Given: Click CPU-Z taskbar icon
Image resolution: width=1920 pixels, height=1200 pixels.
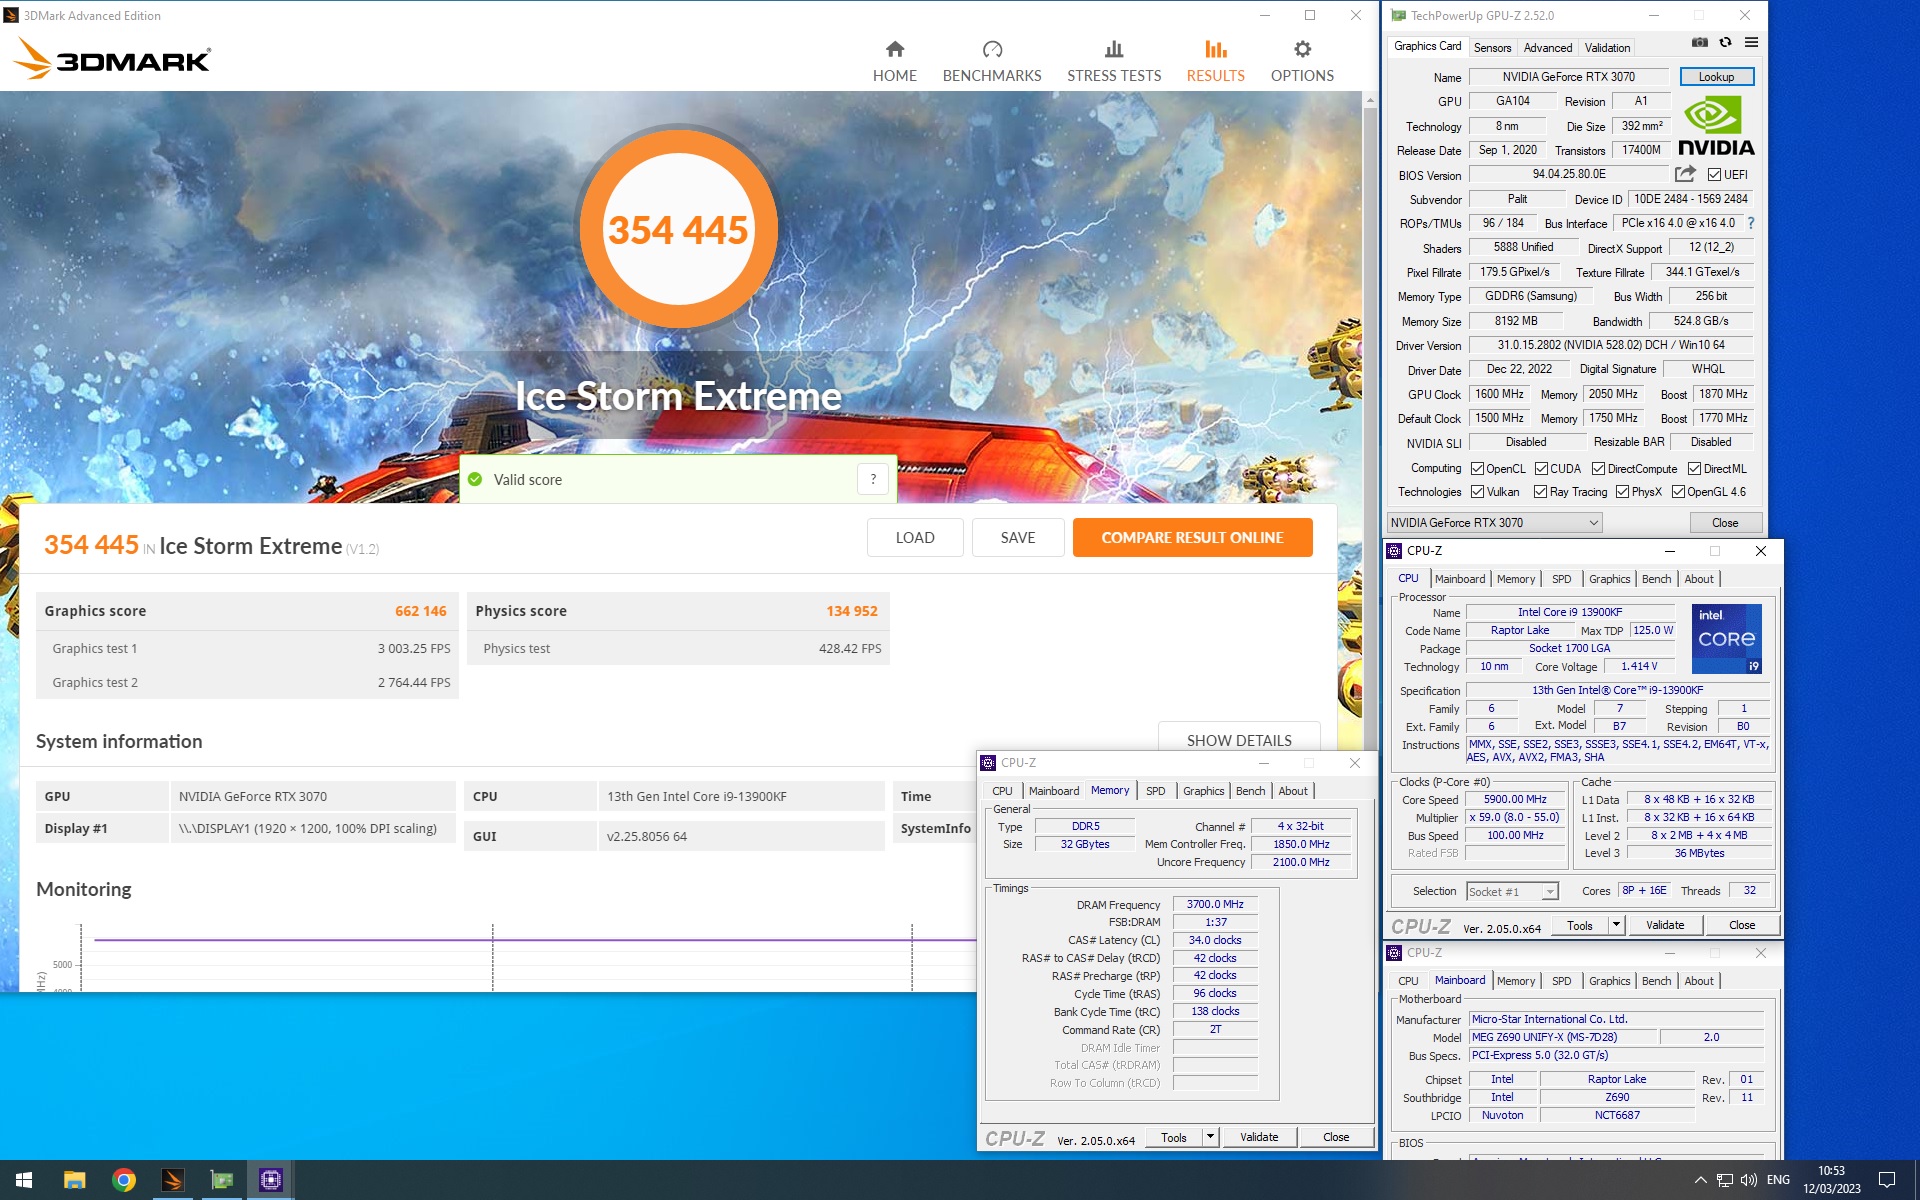Looking at the screenshot, I should coord(270,1180).
